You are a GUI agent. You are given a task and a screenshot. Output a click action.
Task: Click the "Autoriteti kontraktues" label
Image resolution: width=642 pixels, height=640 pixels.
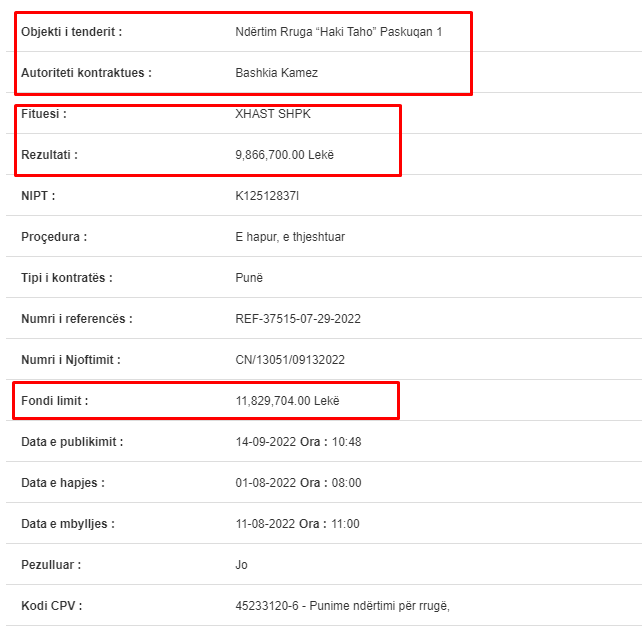click(x=86, y=73)
